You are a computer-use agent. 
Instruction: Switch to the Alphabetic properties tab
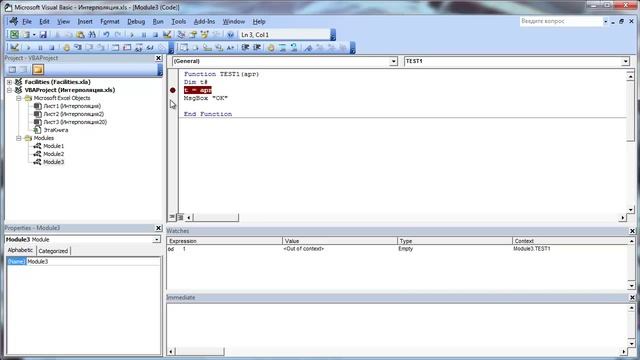coord(20,250)
